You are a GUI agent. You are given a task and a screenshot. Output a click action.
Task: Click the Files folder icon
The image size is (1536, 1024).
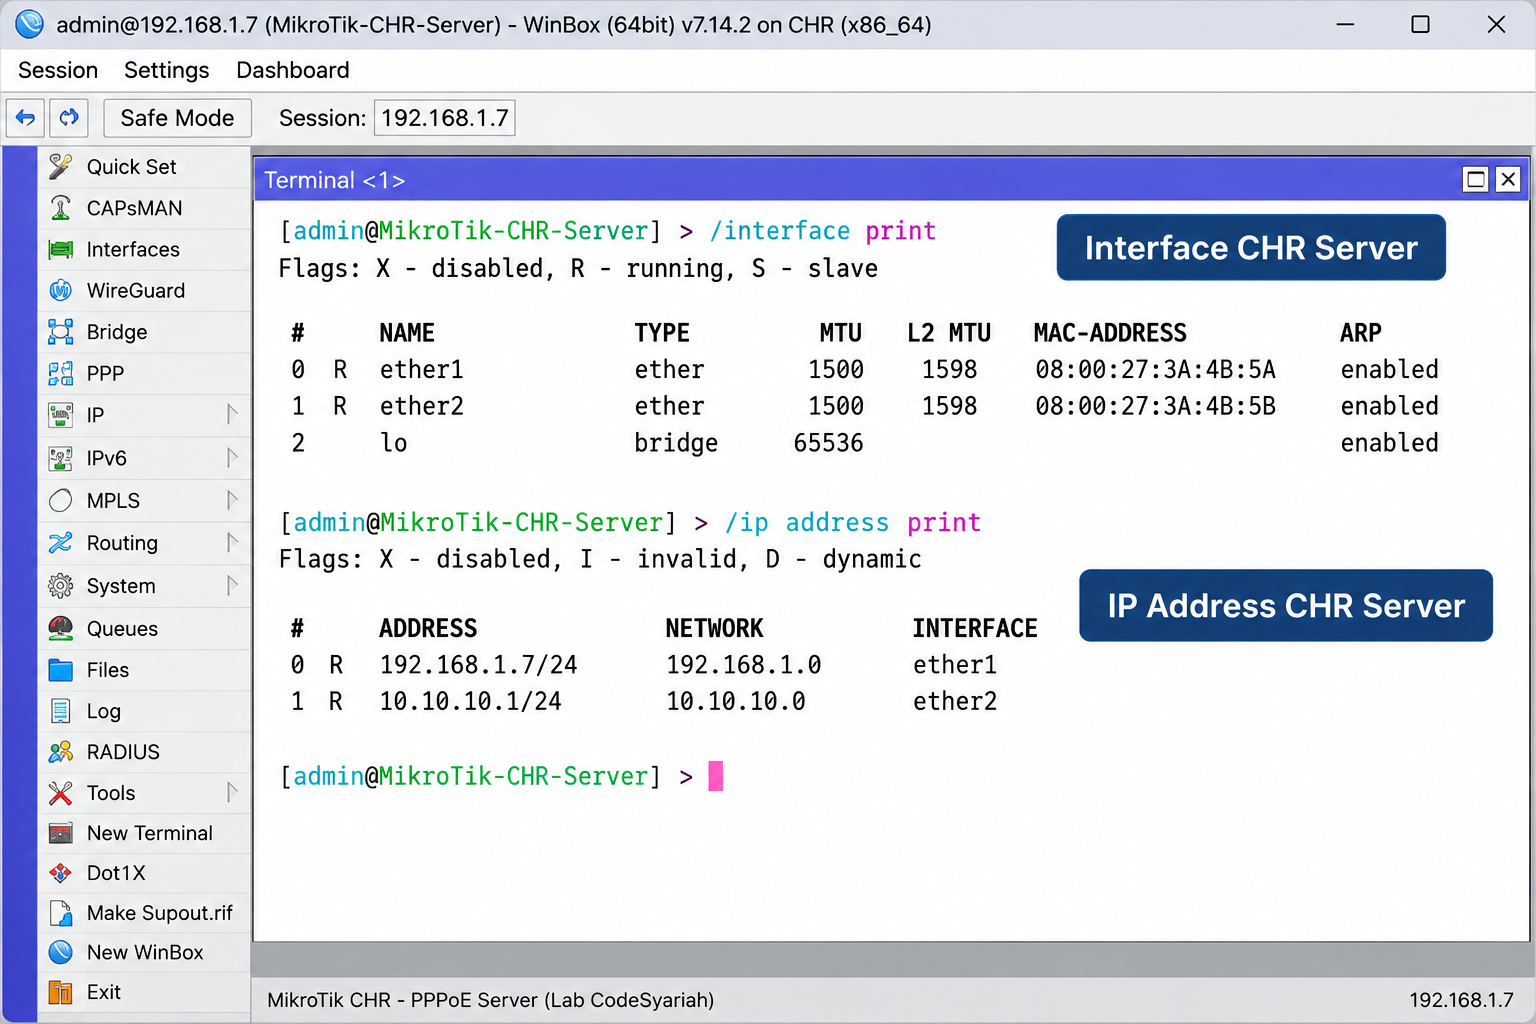point(61,670)
